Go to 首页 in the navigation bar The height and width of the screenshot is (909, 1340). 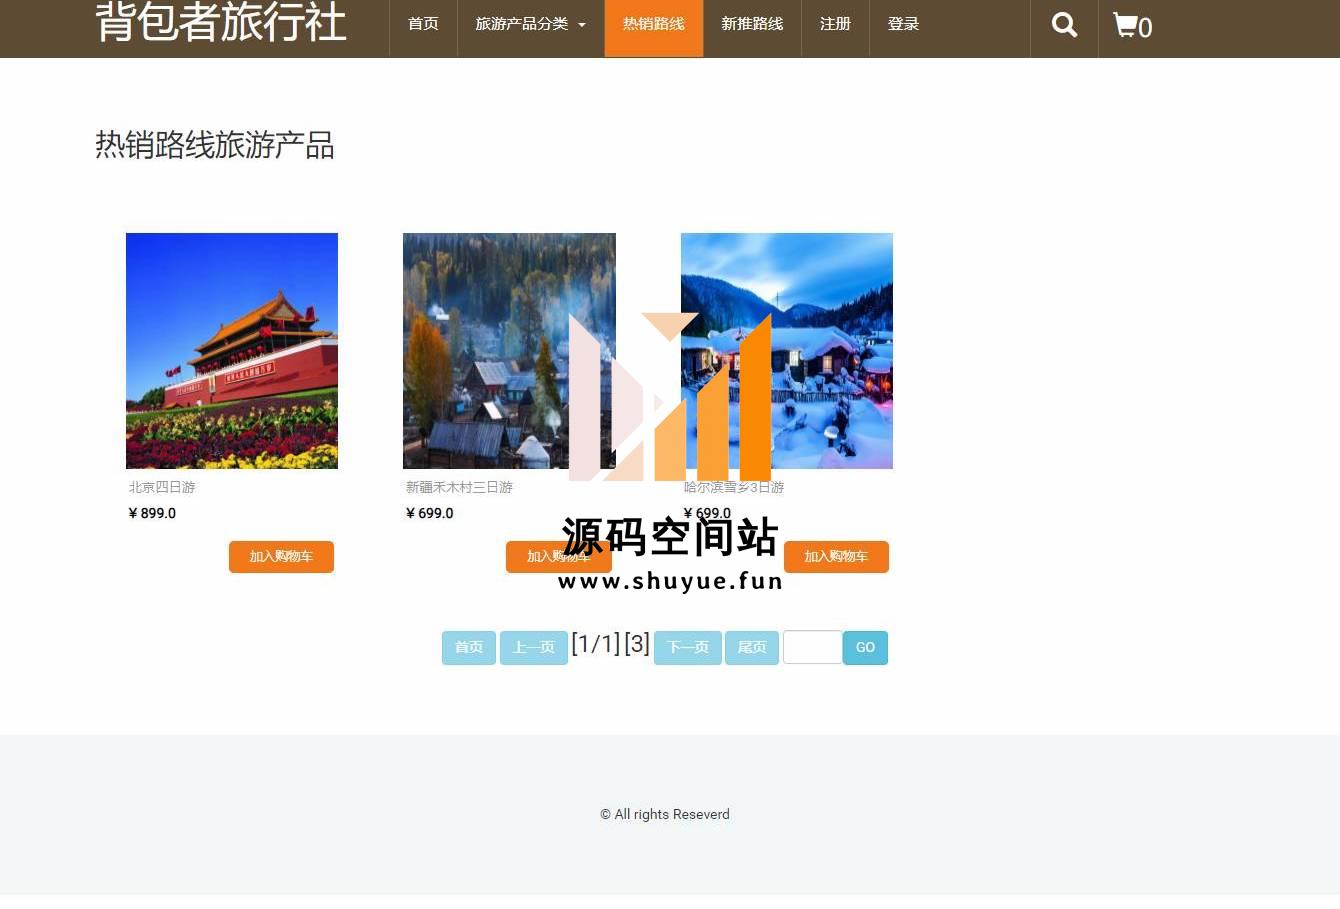tap(423, 24)
